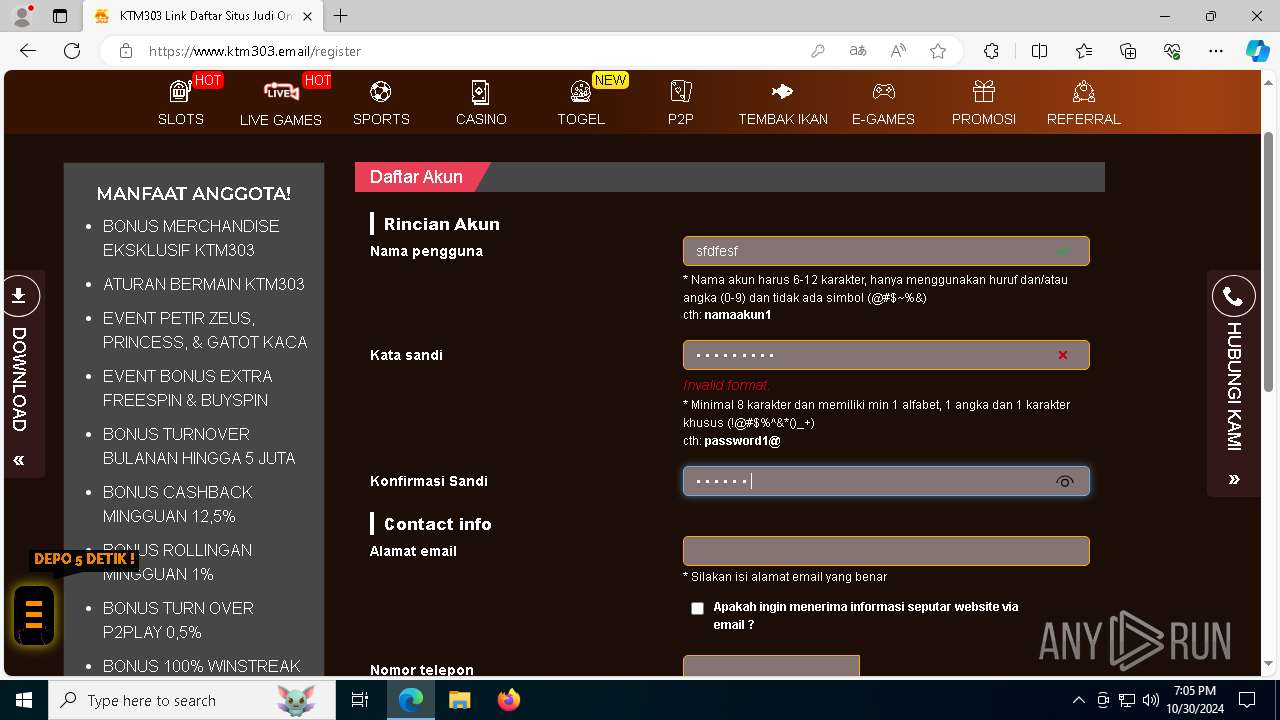Show password via eye icon in Konfirmasi Sandi
Image resolution: width=1280 pixels, height=720 pixels.
(1065, 482)
